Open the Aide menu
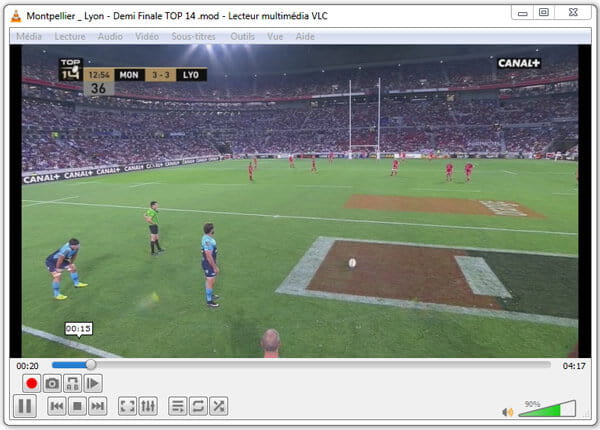The image size is (600, 430). (x=305, y=36)
